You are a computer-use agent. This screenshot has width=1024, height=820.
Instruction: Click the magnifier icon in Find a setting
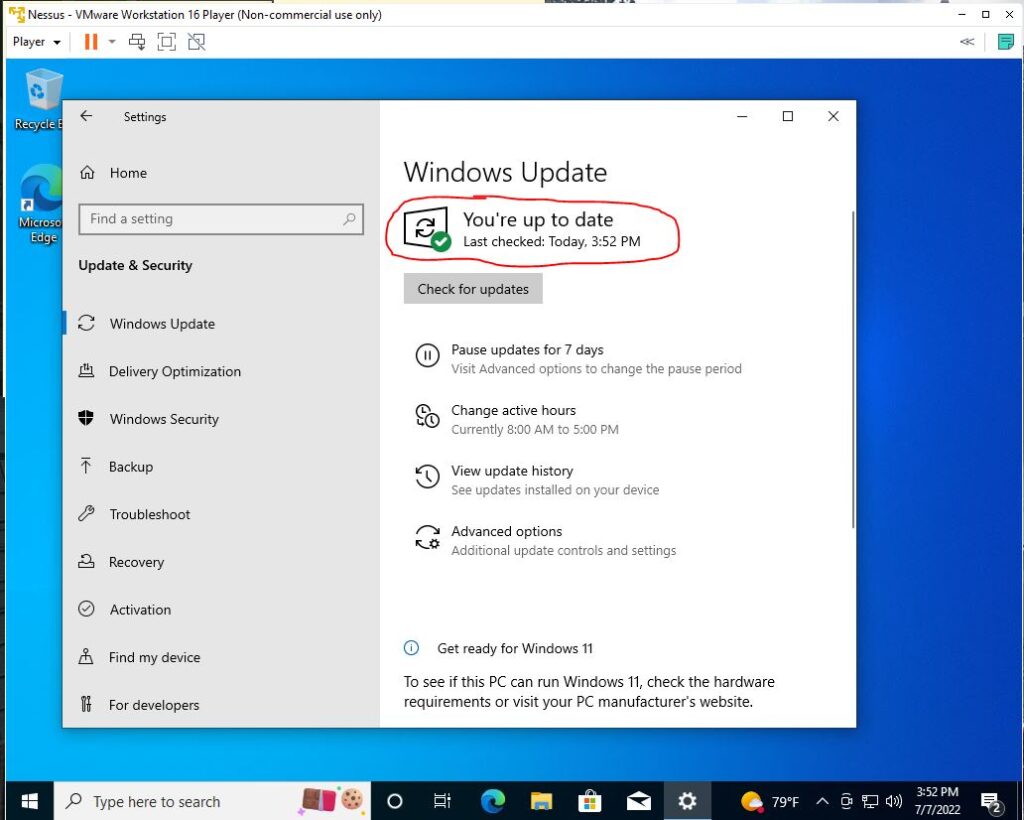[x=349, y=219]
